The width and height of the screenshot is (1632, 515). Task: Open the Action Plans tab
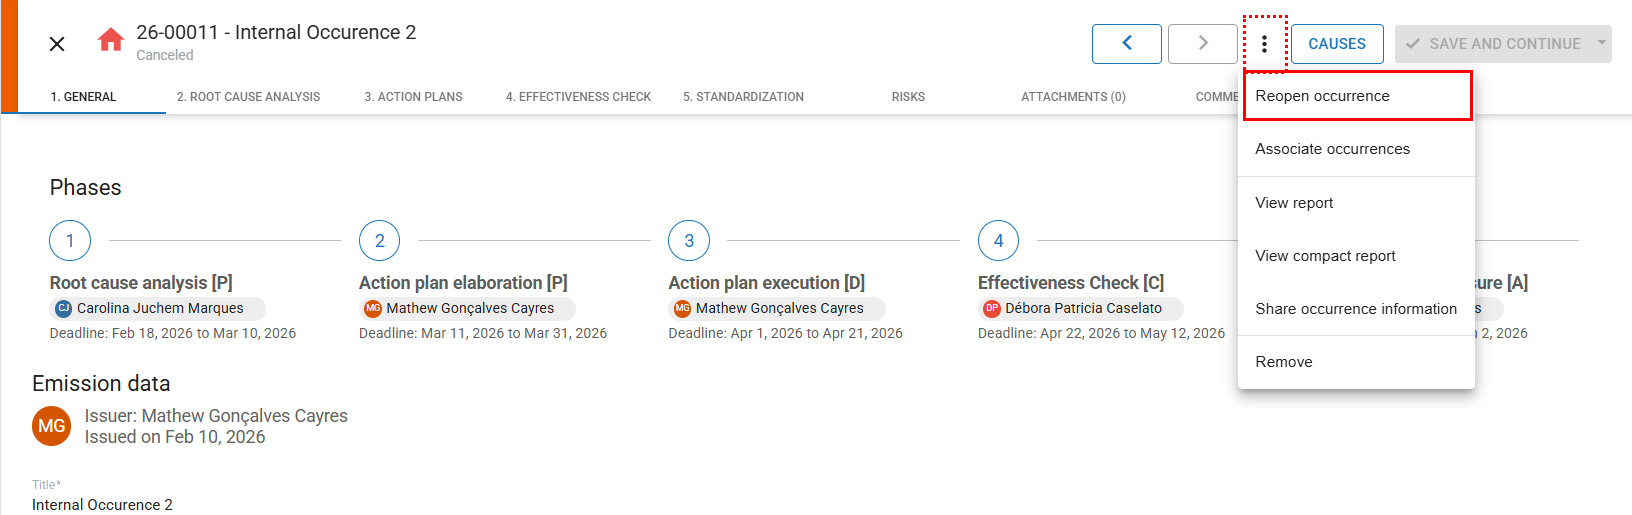pos(413,97)
